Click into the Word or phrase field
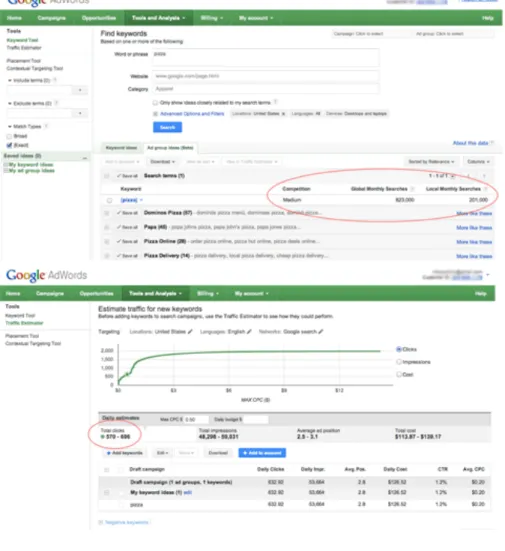 click(266, 57)
